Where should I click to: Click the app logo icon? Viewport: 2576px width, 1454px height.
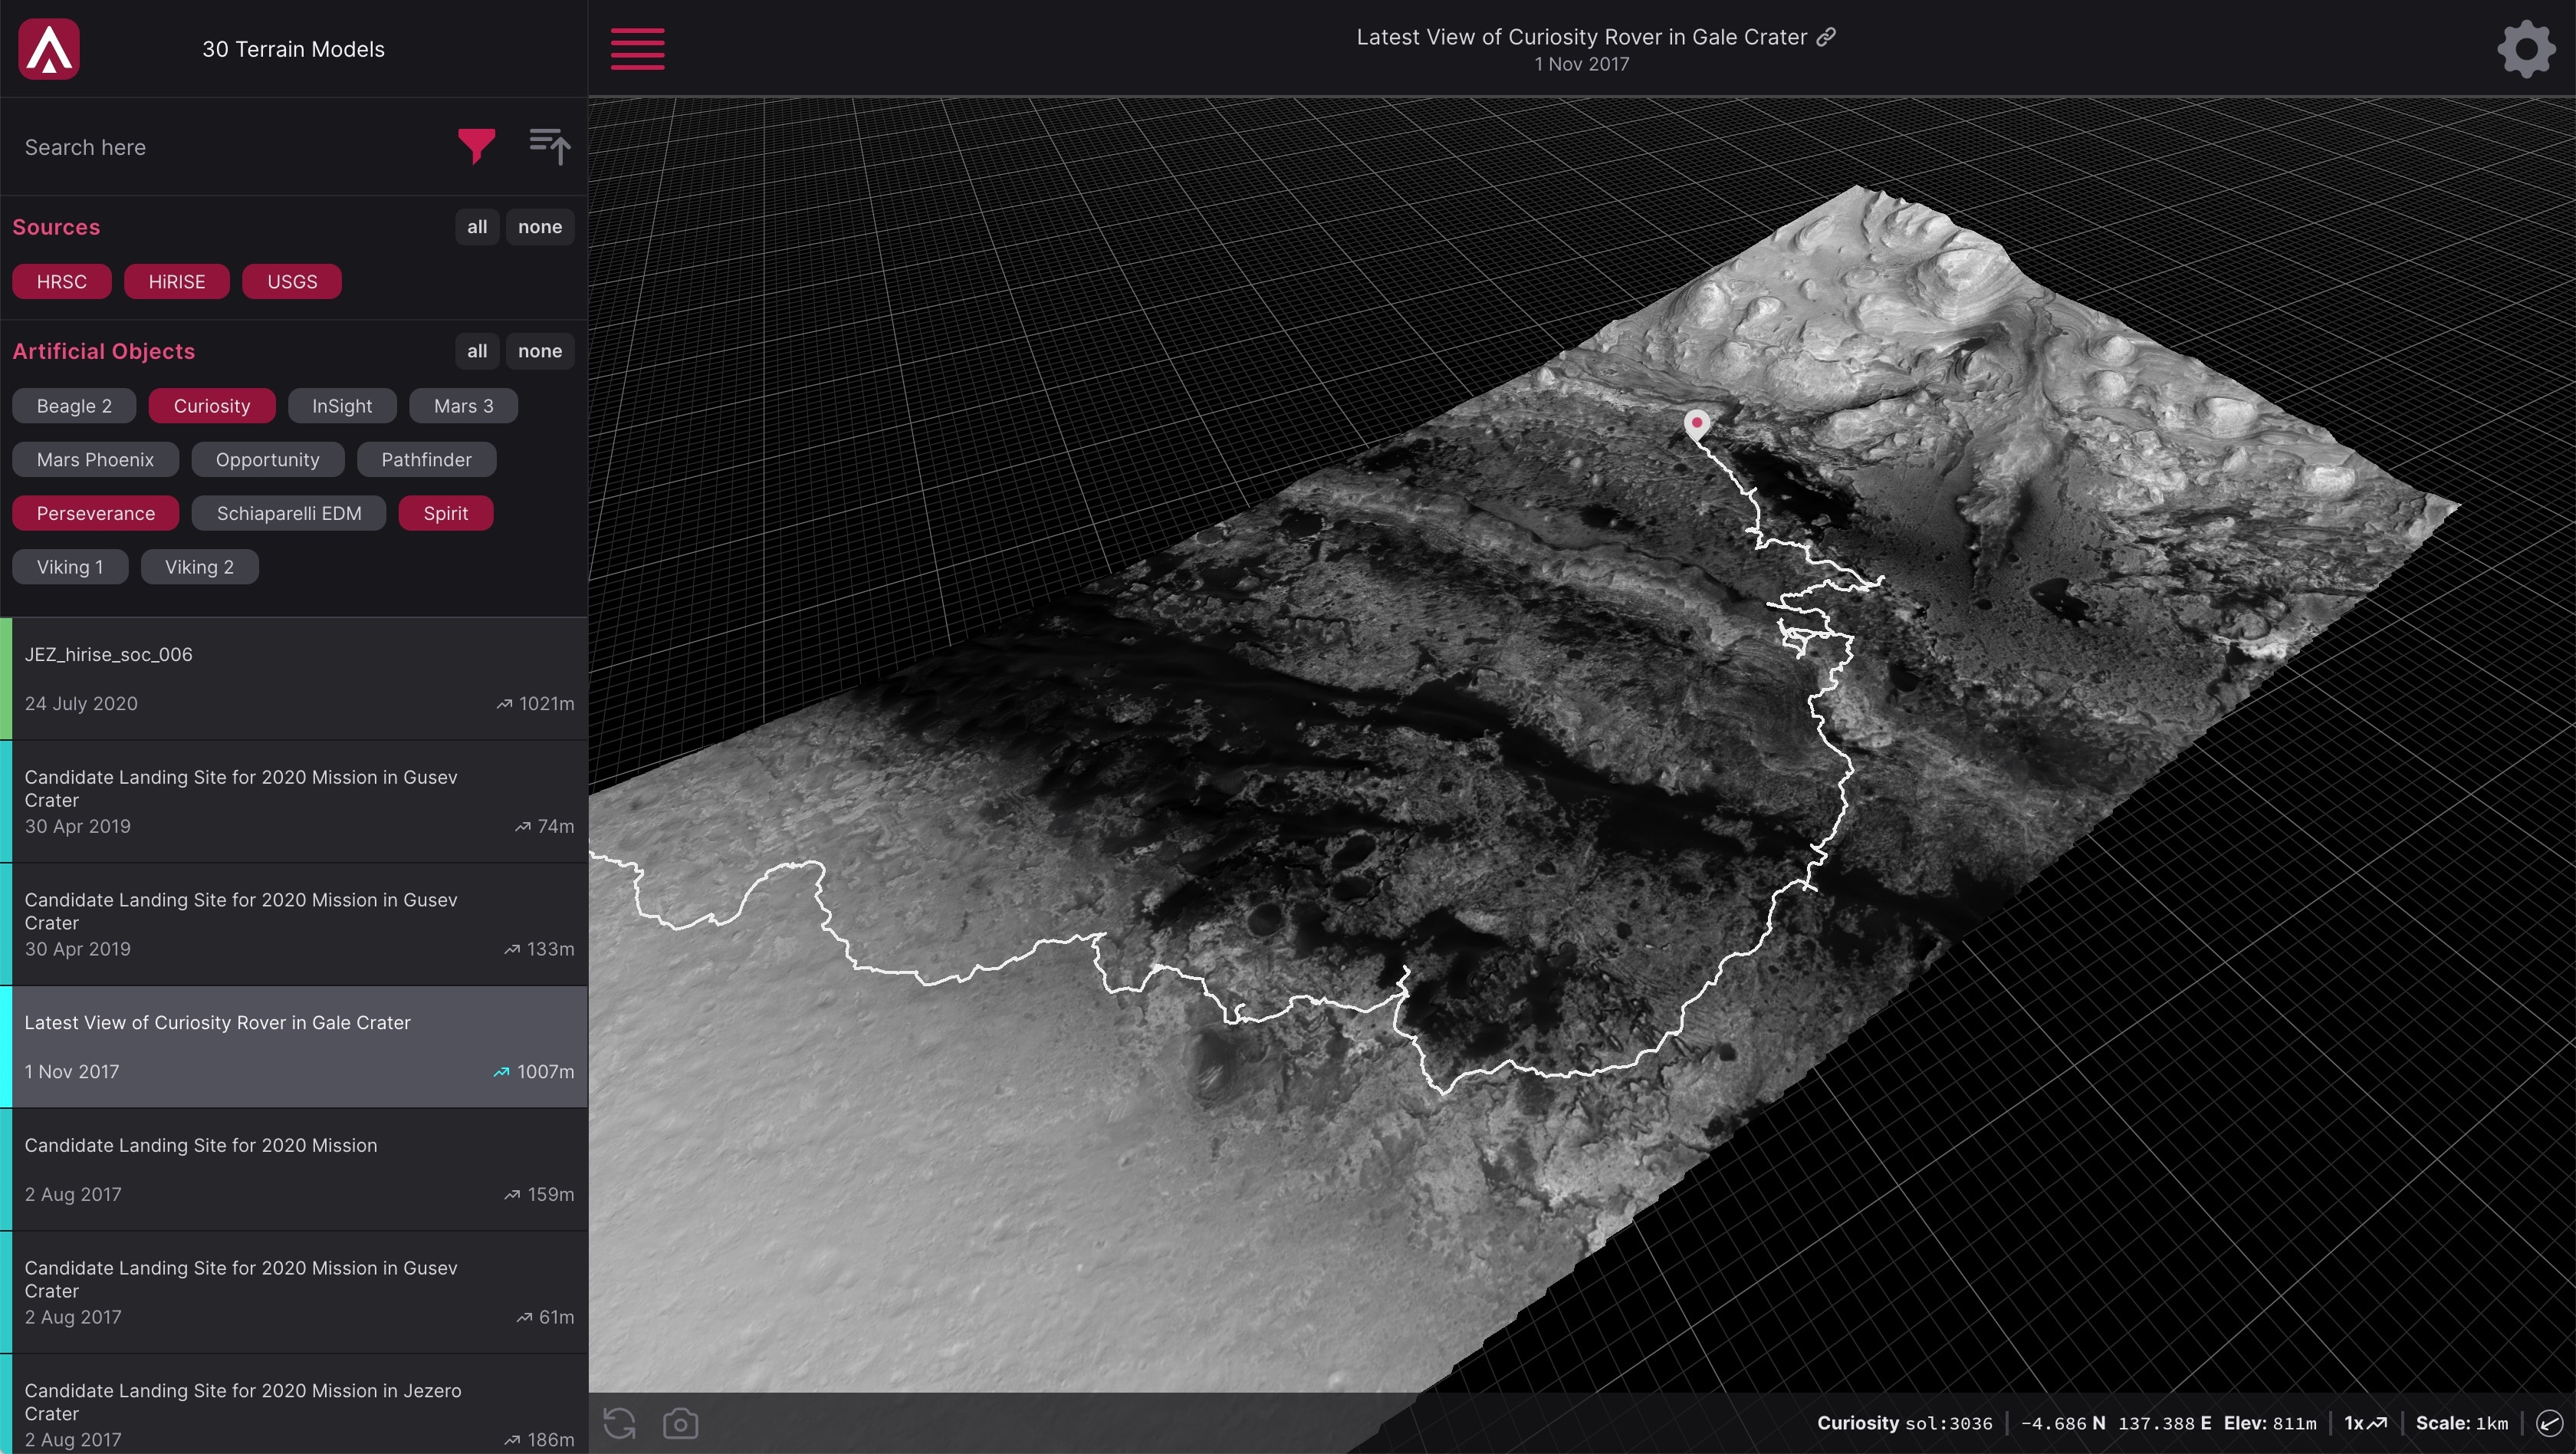(49, 49)
